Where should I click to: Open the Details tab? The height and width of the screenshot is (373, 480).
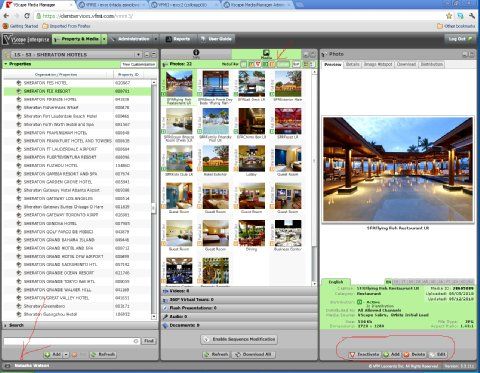coord(352,64)
